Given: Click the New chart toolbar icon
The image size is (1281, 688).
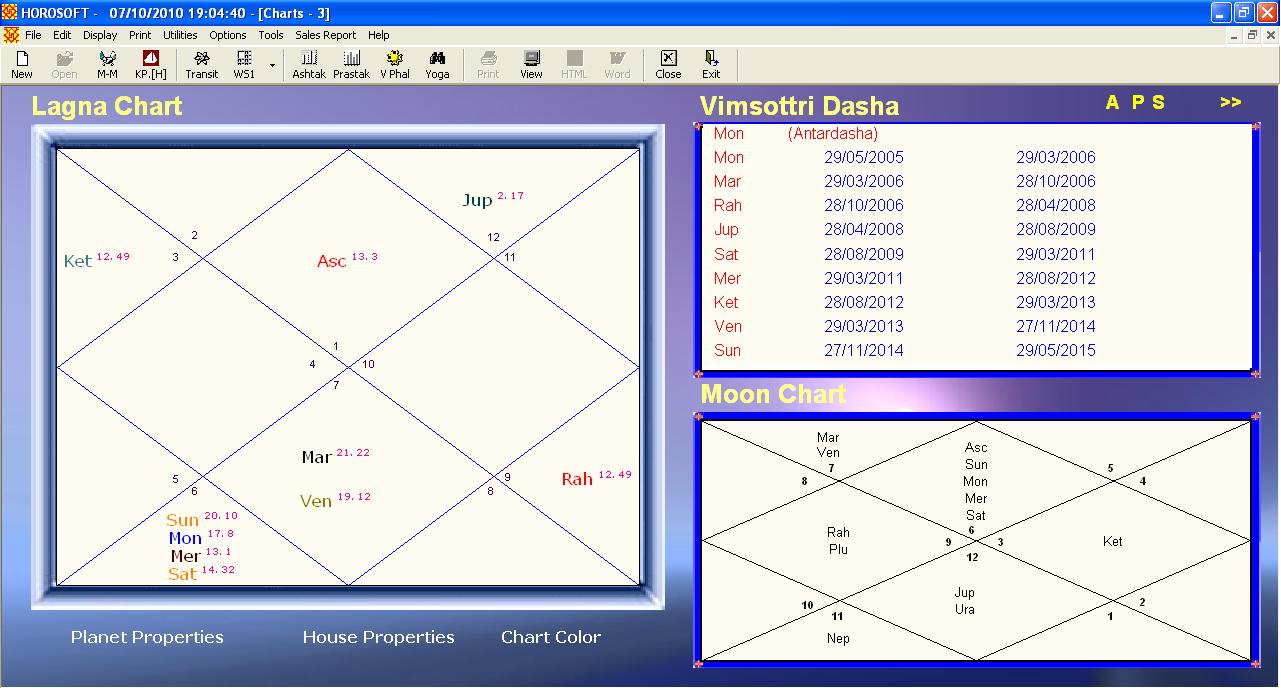Looking at the screenshot, I should [x=21, y=65].
